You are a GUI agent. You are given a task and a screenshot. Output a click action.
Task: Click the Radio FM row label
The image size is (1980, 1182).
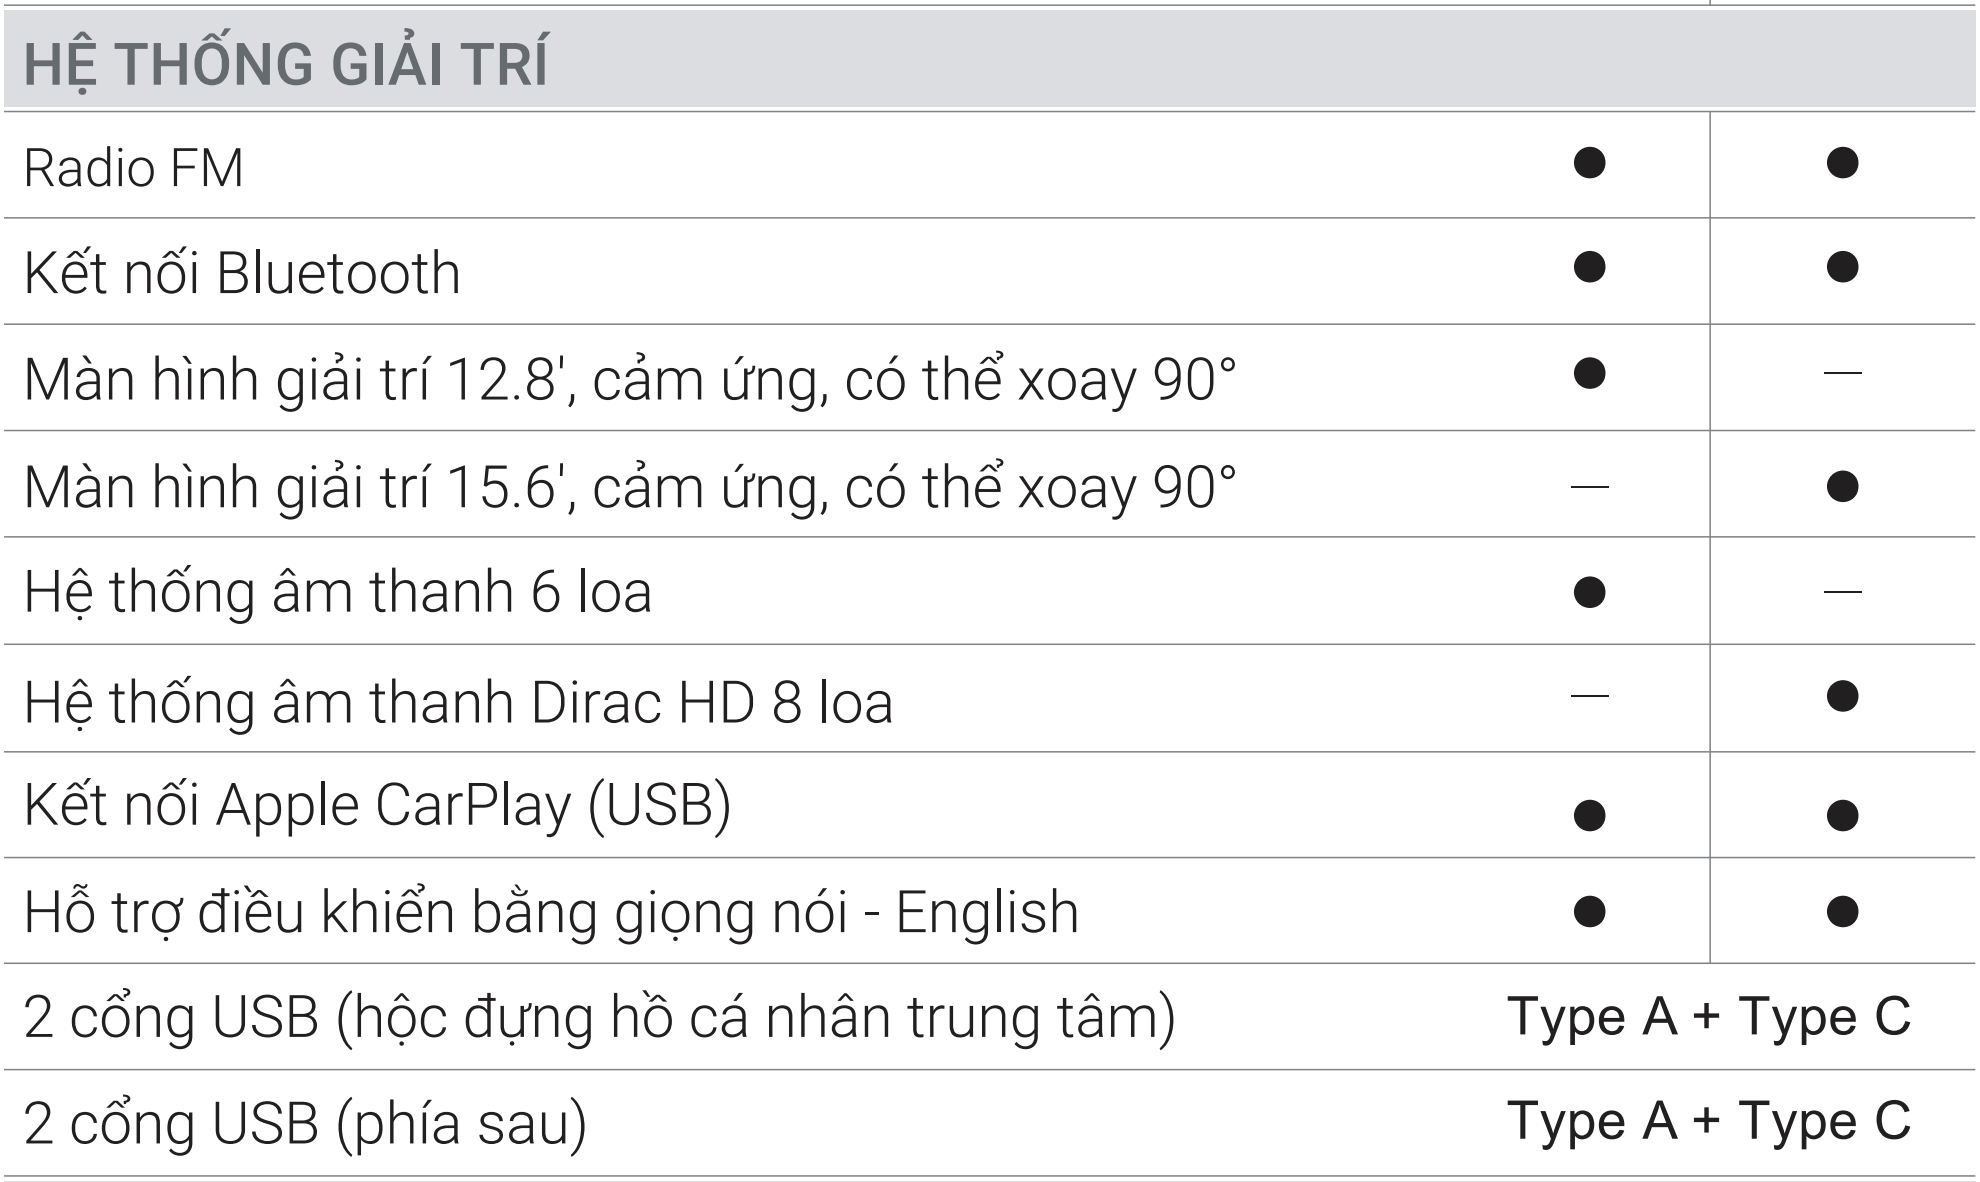pos(133,167)
